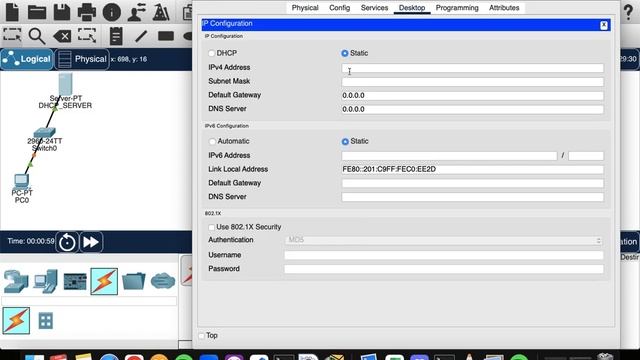Open file with folder icon
The image size is (640, 360).
(37, 12)
